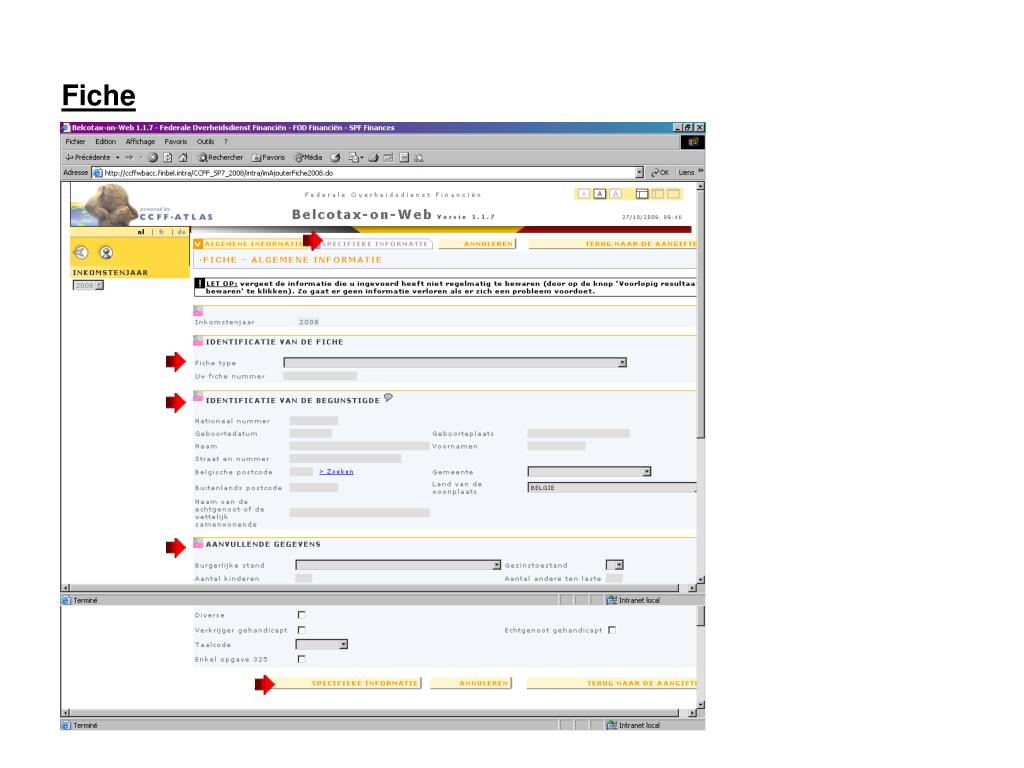1024x768 pixels.
Task: Open the Favoris menu in menu bar
Action: 176,142
